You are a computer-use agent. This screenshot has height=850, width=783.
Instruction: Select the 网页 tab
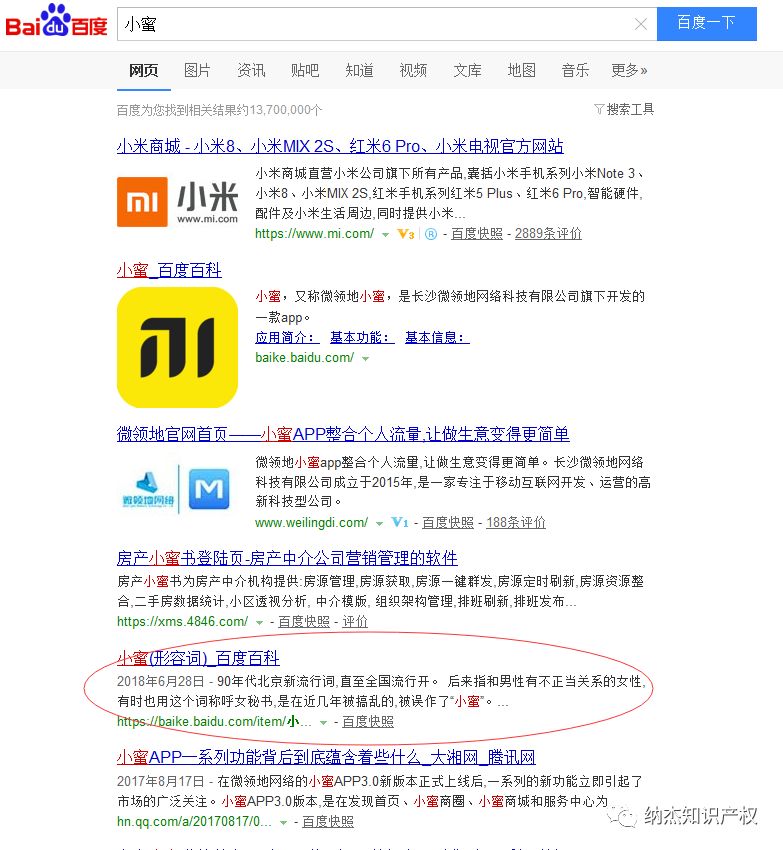click(x=144, y=70)
